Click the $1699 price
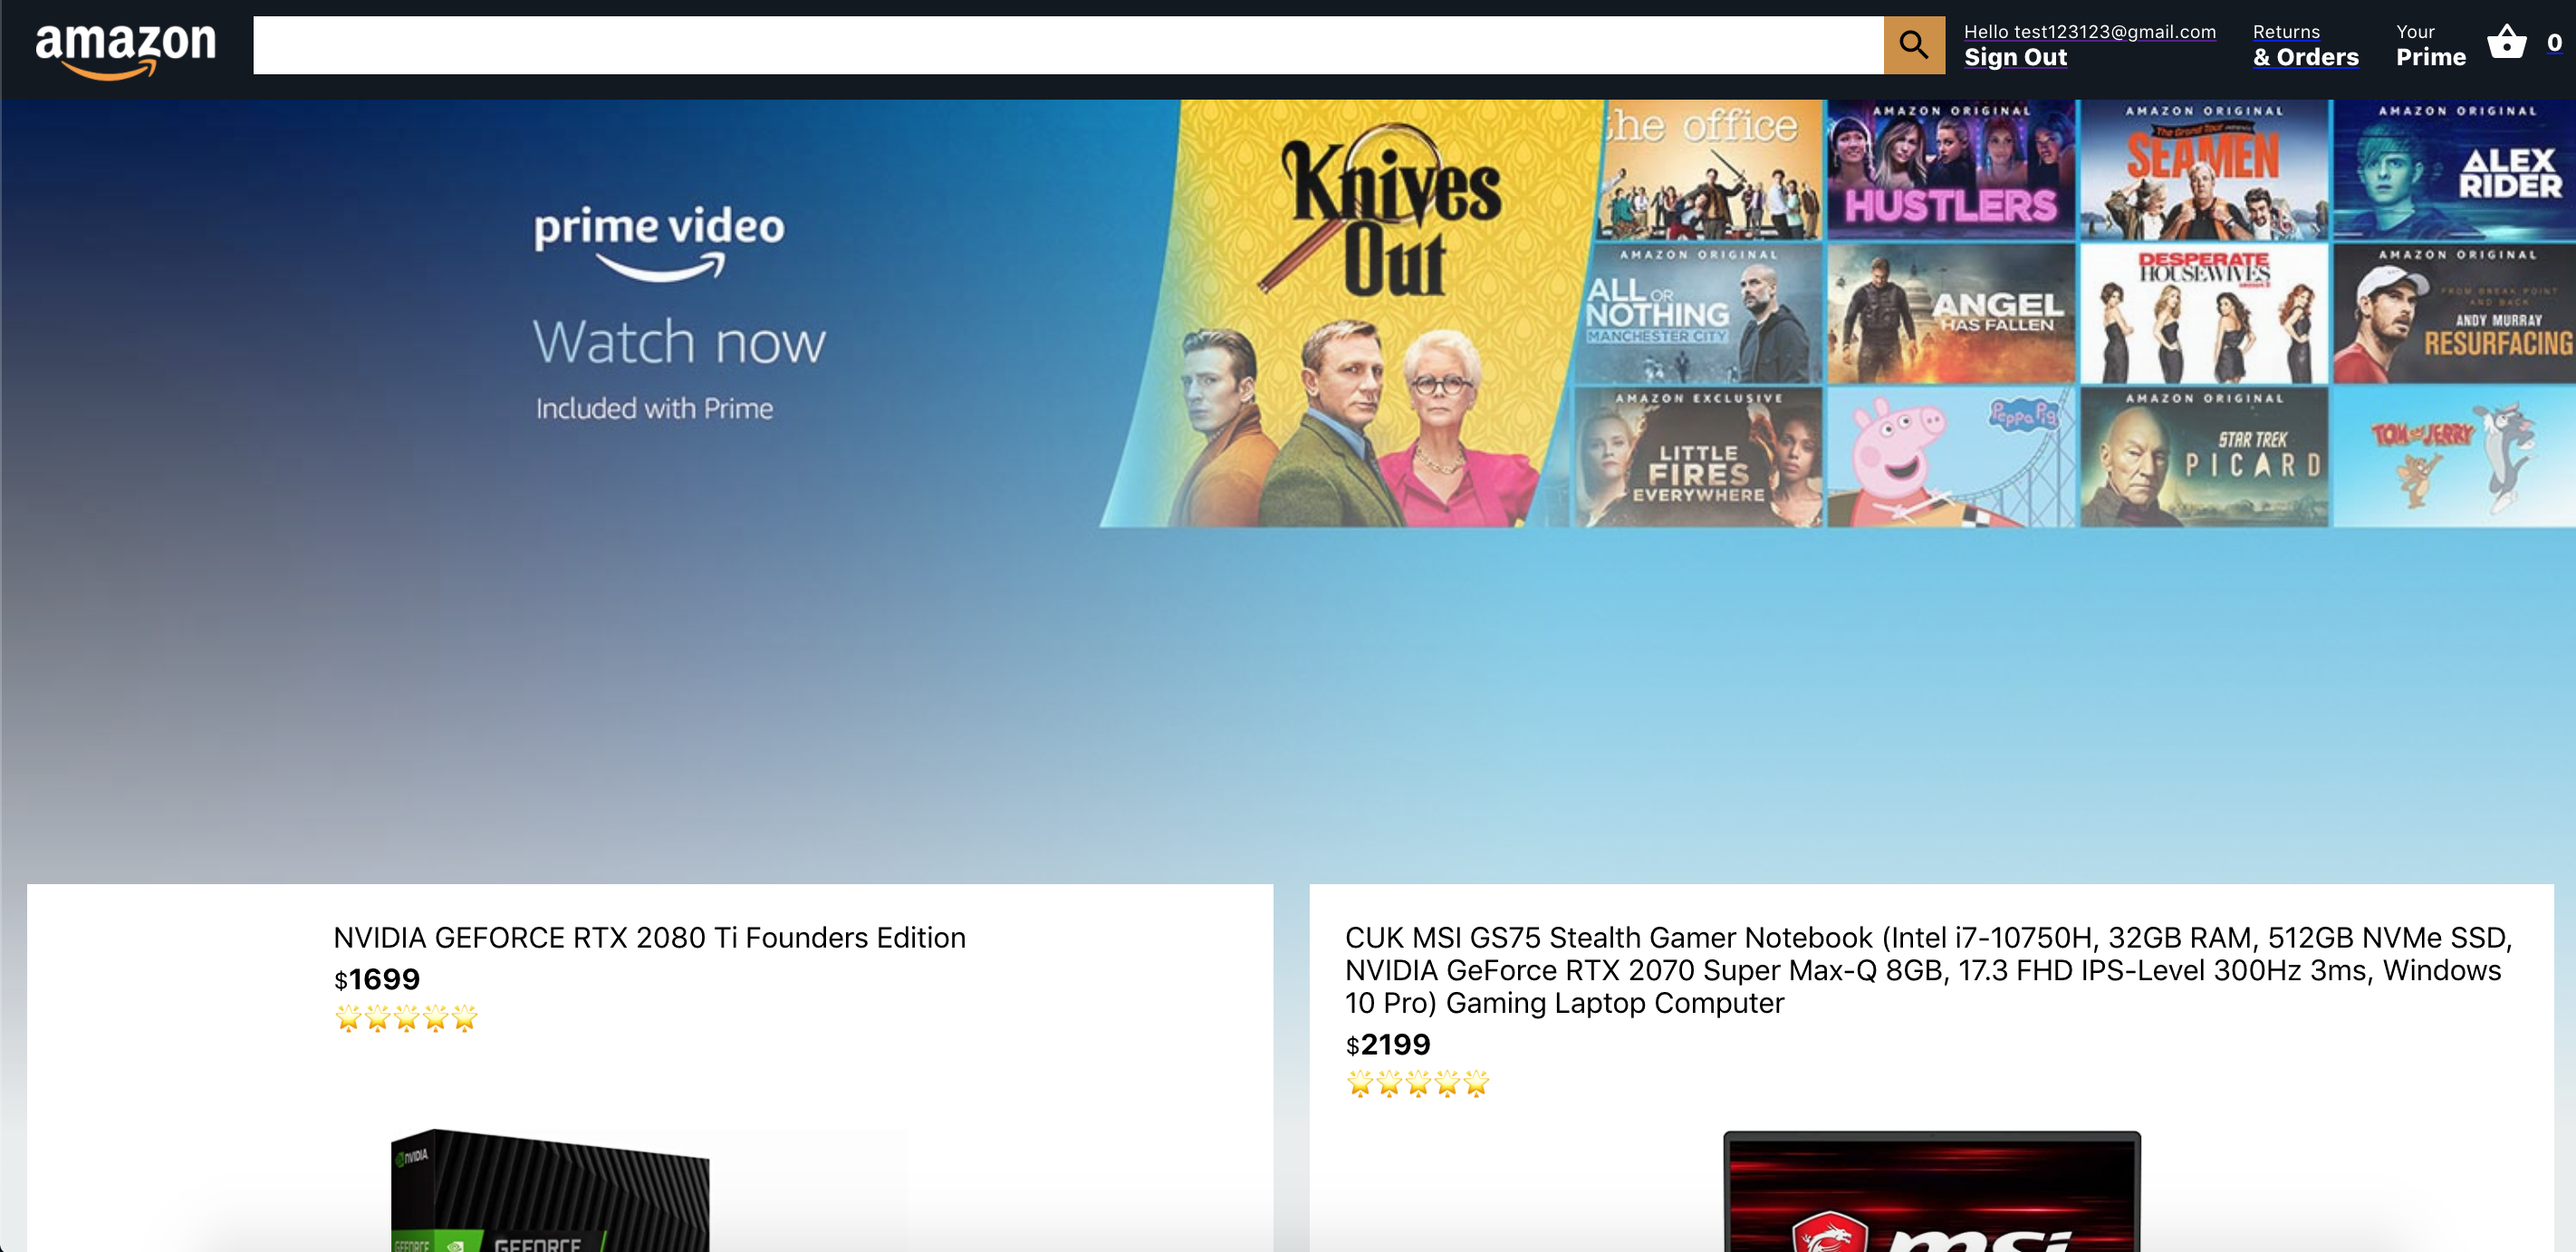The image size is (2576, 1252). tap(377, 979)
